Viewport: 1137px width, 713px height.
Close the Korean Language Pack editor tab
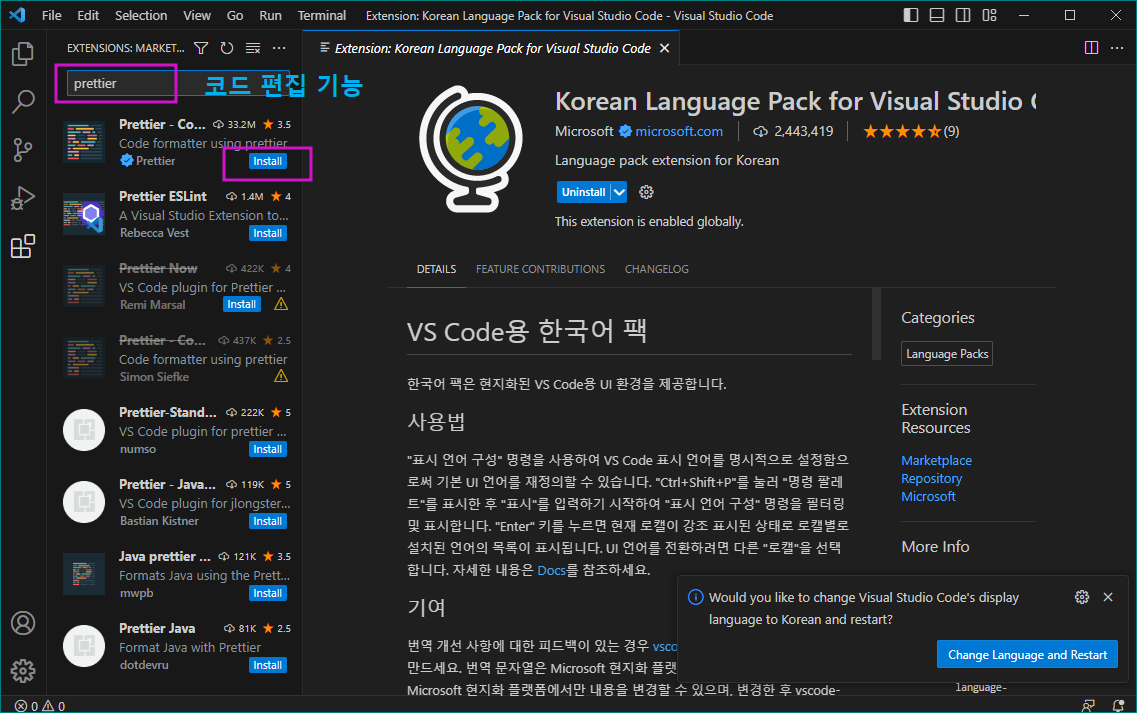coord(664,48)
